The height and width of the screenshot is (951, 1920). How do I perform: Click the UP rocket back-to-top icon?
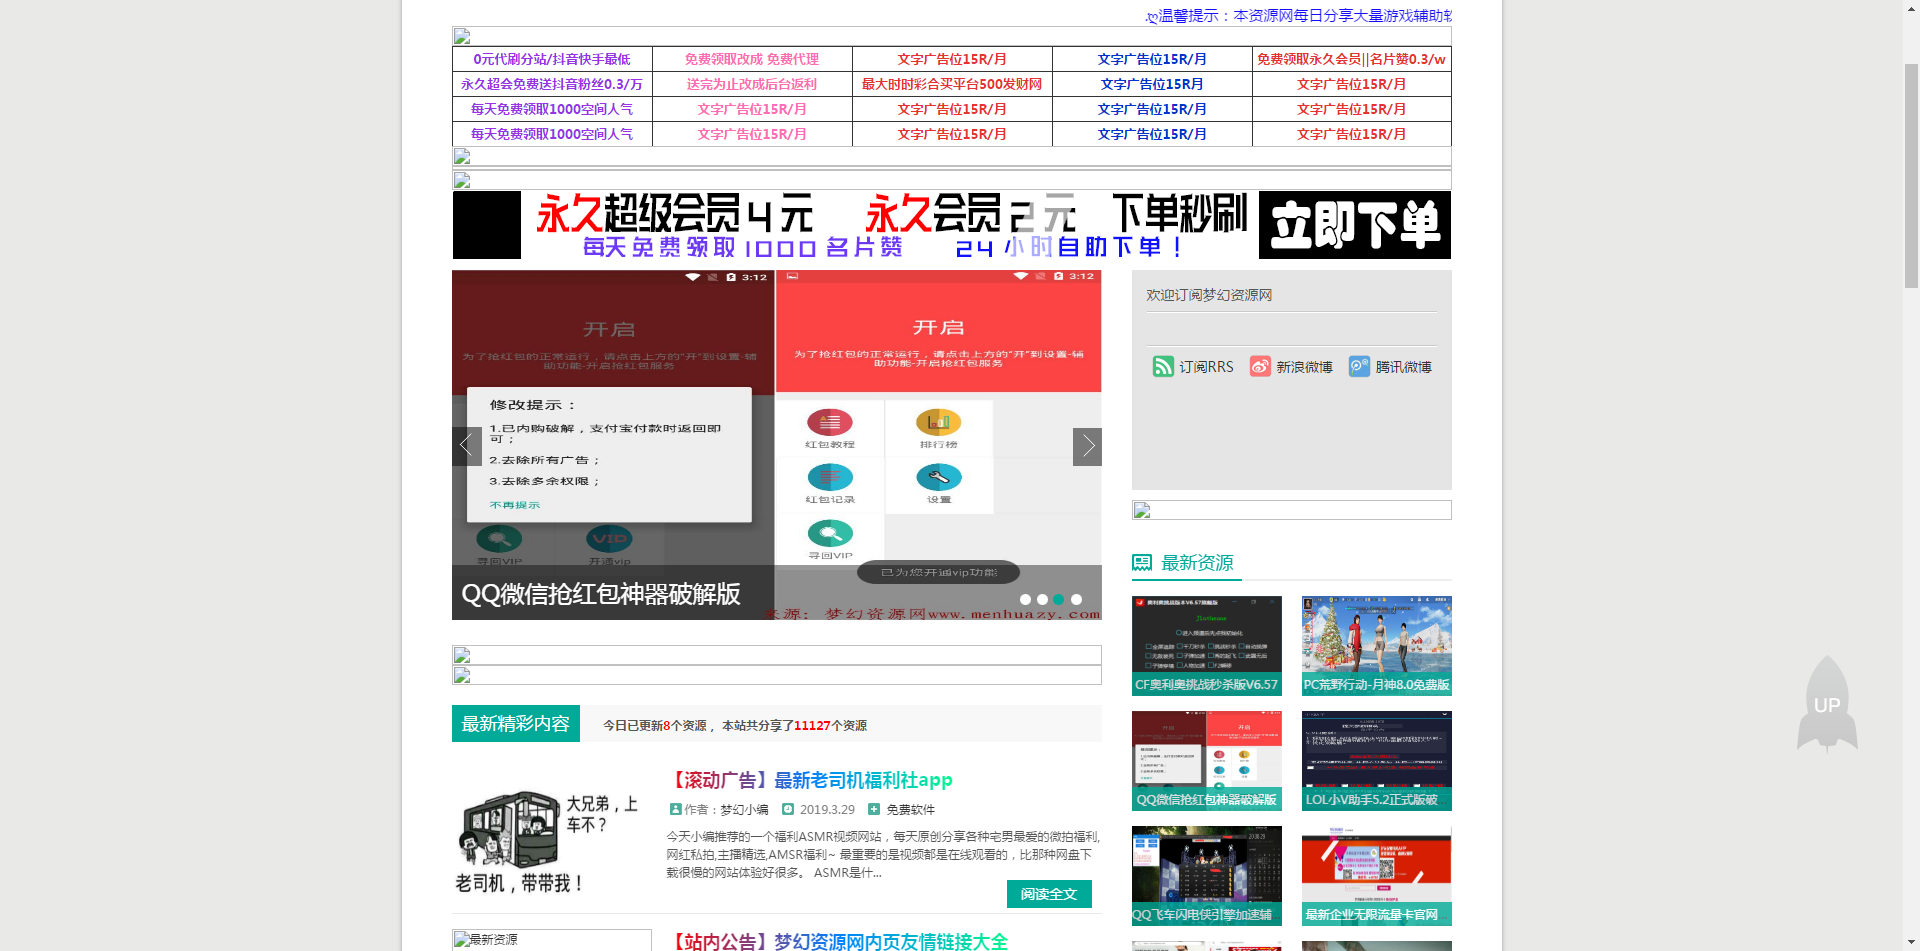(1827, 703)
